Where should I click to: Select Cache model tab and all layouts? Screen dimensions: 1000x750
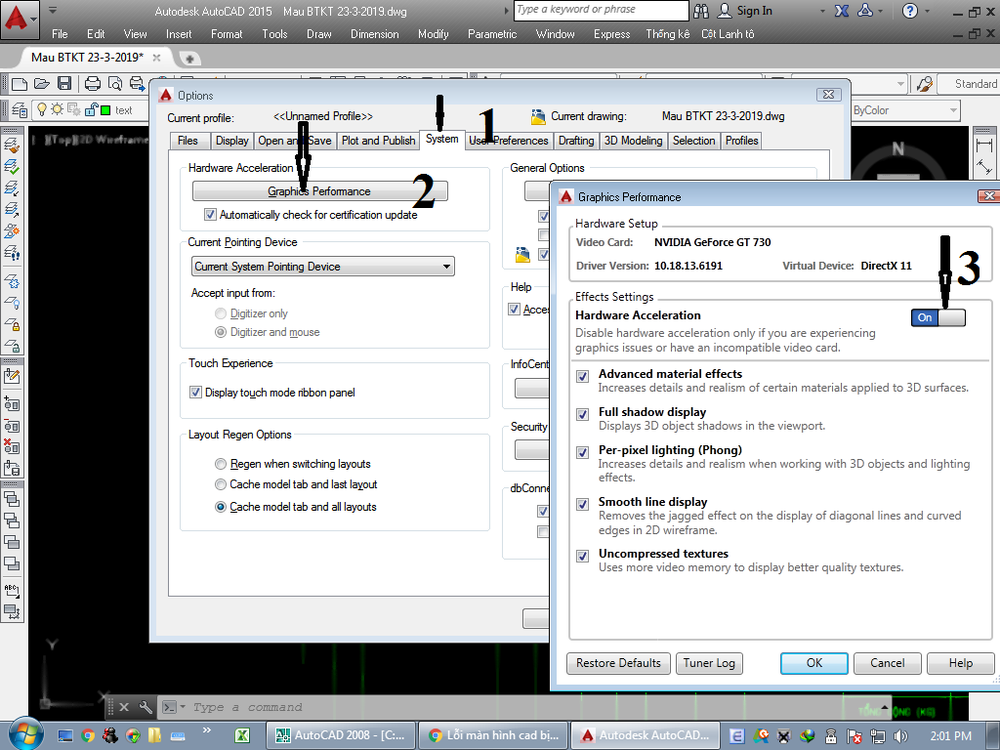click(221, 507)
